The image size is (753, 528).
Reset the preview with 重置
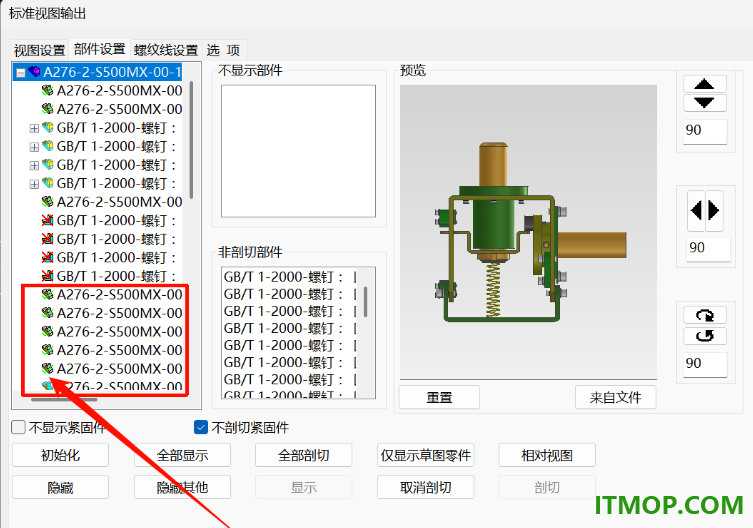[x=439, y=397]
